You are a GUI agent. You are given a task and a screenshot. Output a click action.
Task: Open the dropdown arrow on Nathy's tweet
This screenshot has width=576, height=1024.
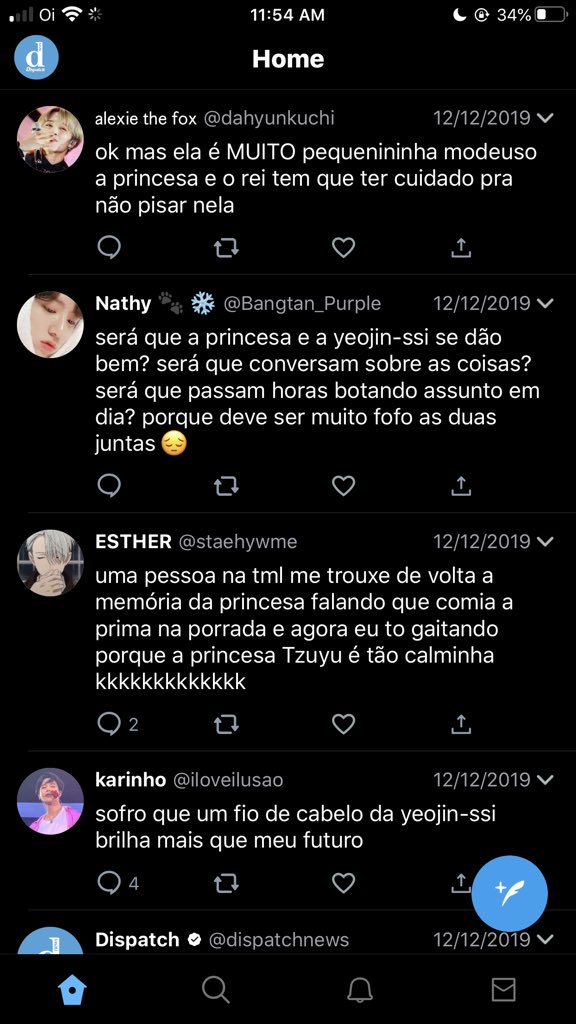[x=544, y=304]
